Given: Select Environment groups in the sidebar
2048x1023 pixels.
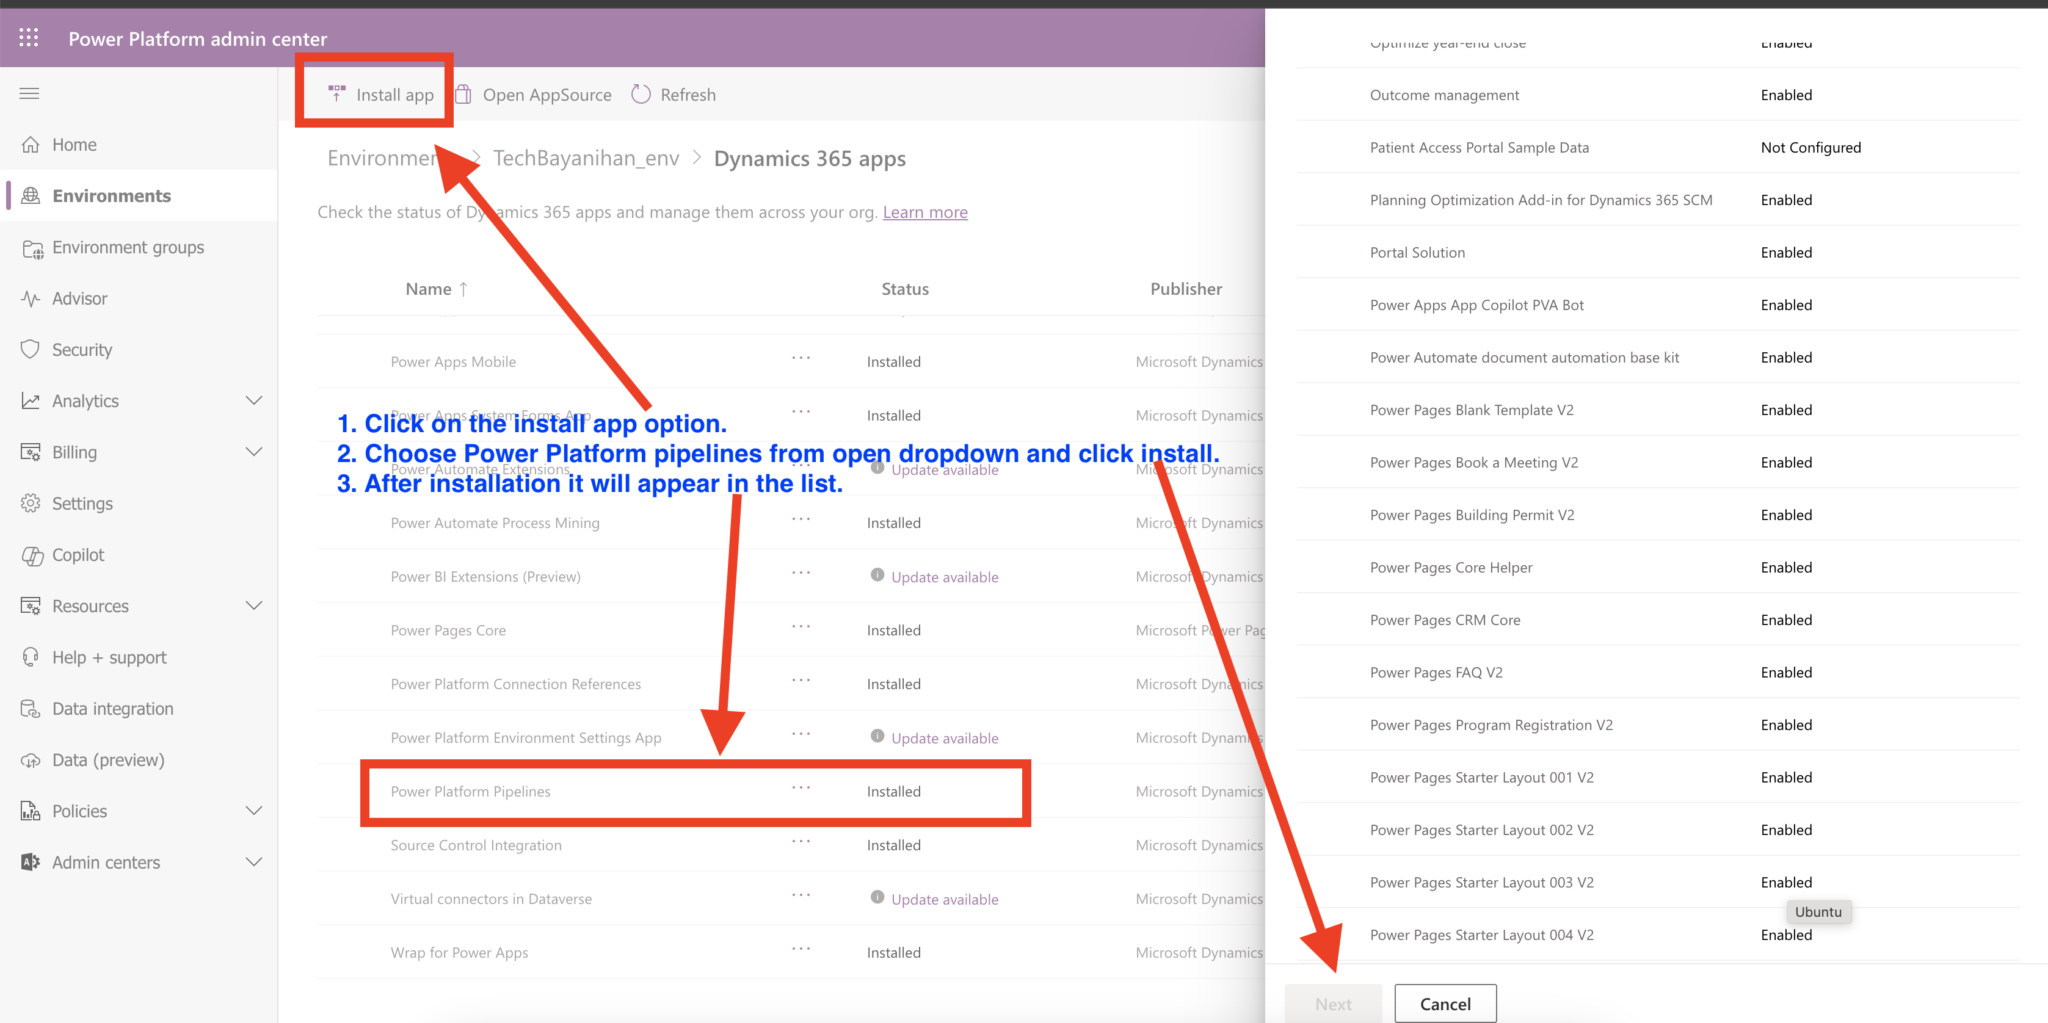Looking at the screenshot, I should tap(32, 247).
